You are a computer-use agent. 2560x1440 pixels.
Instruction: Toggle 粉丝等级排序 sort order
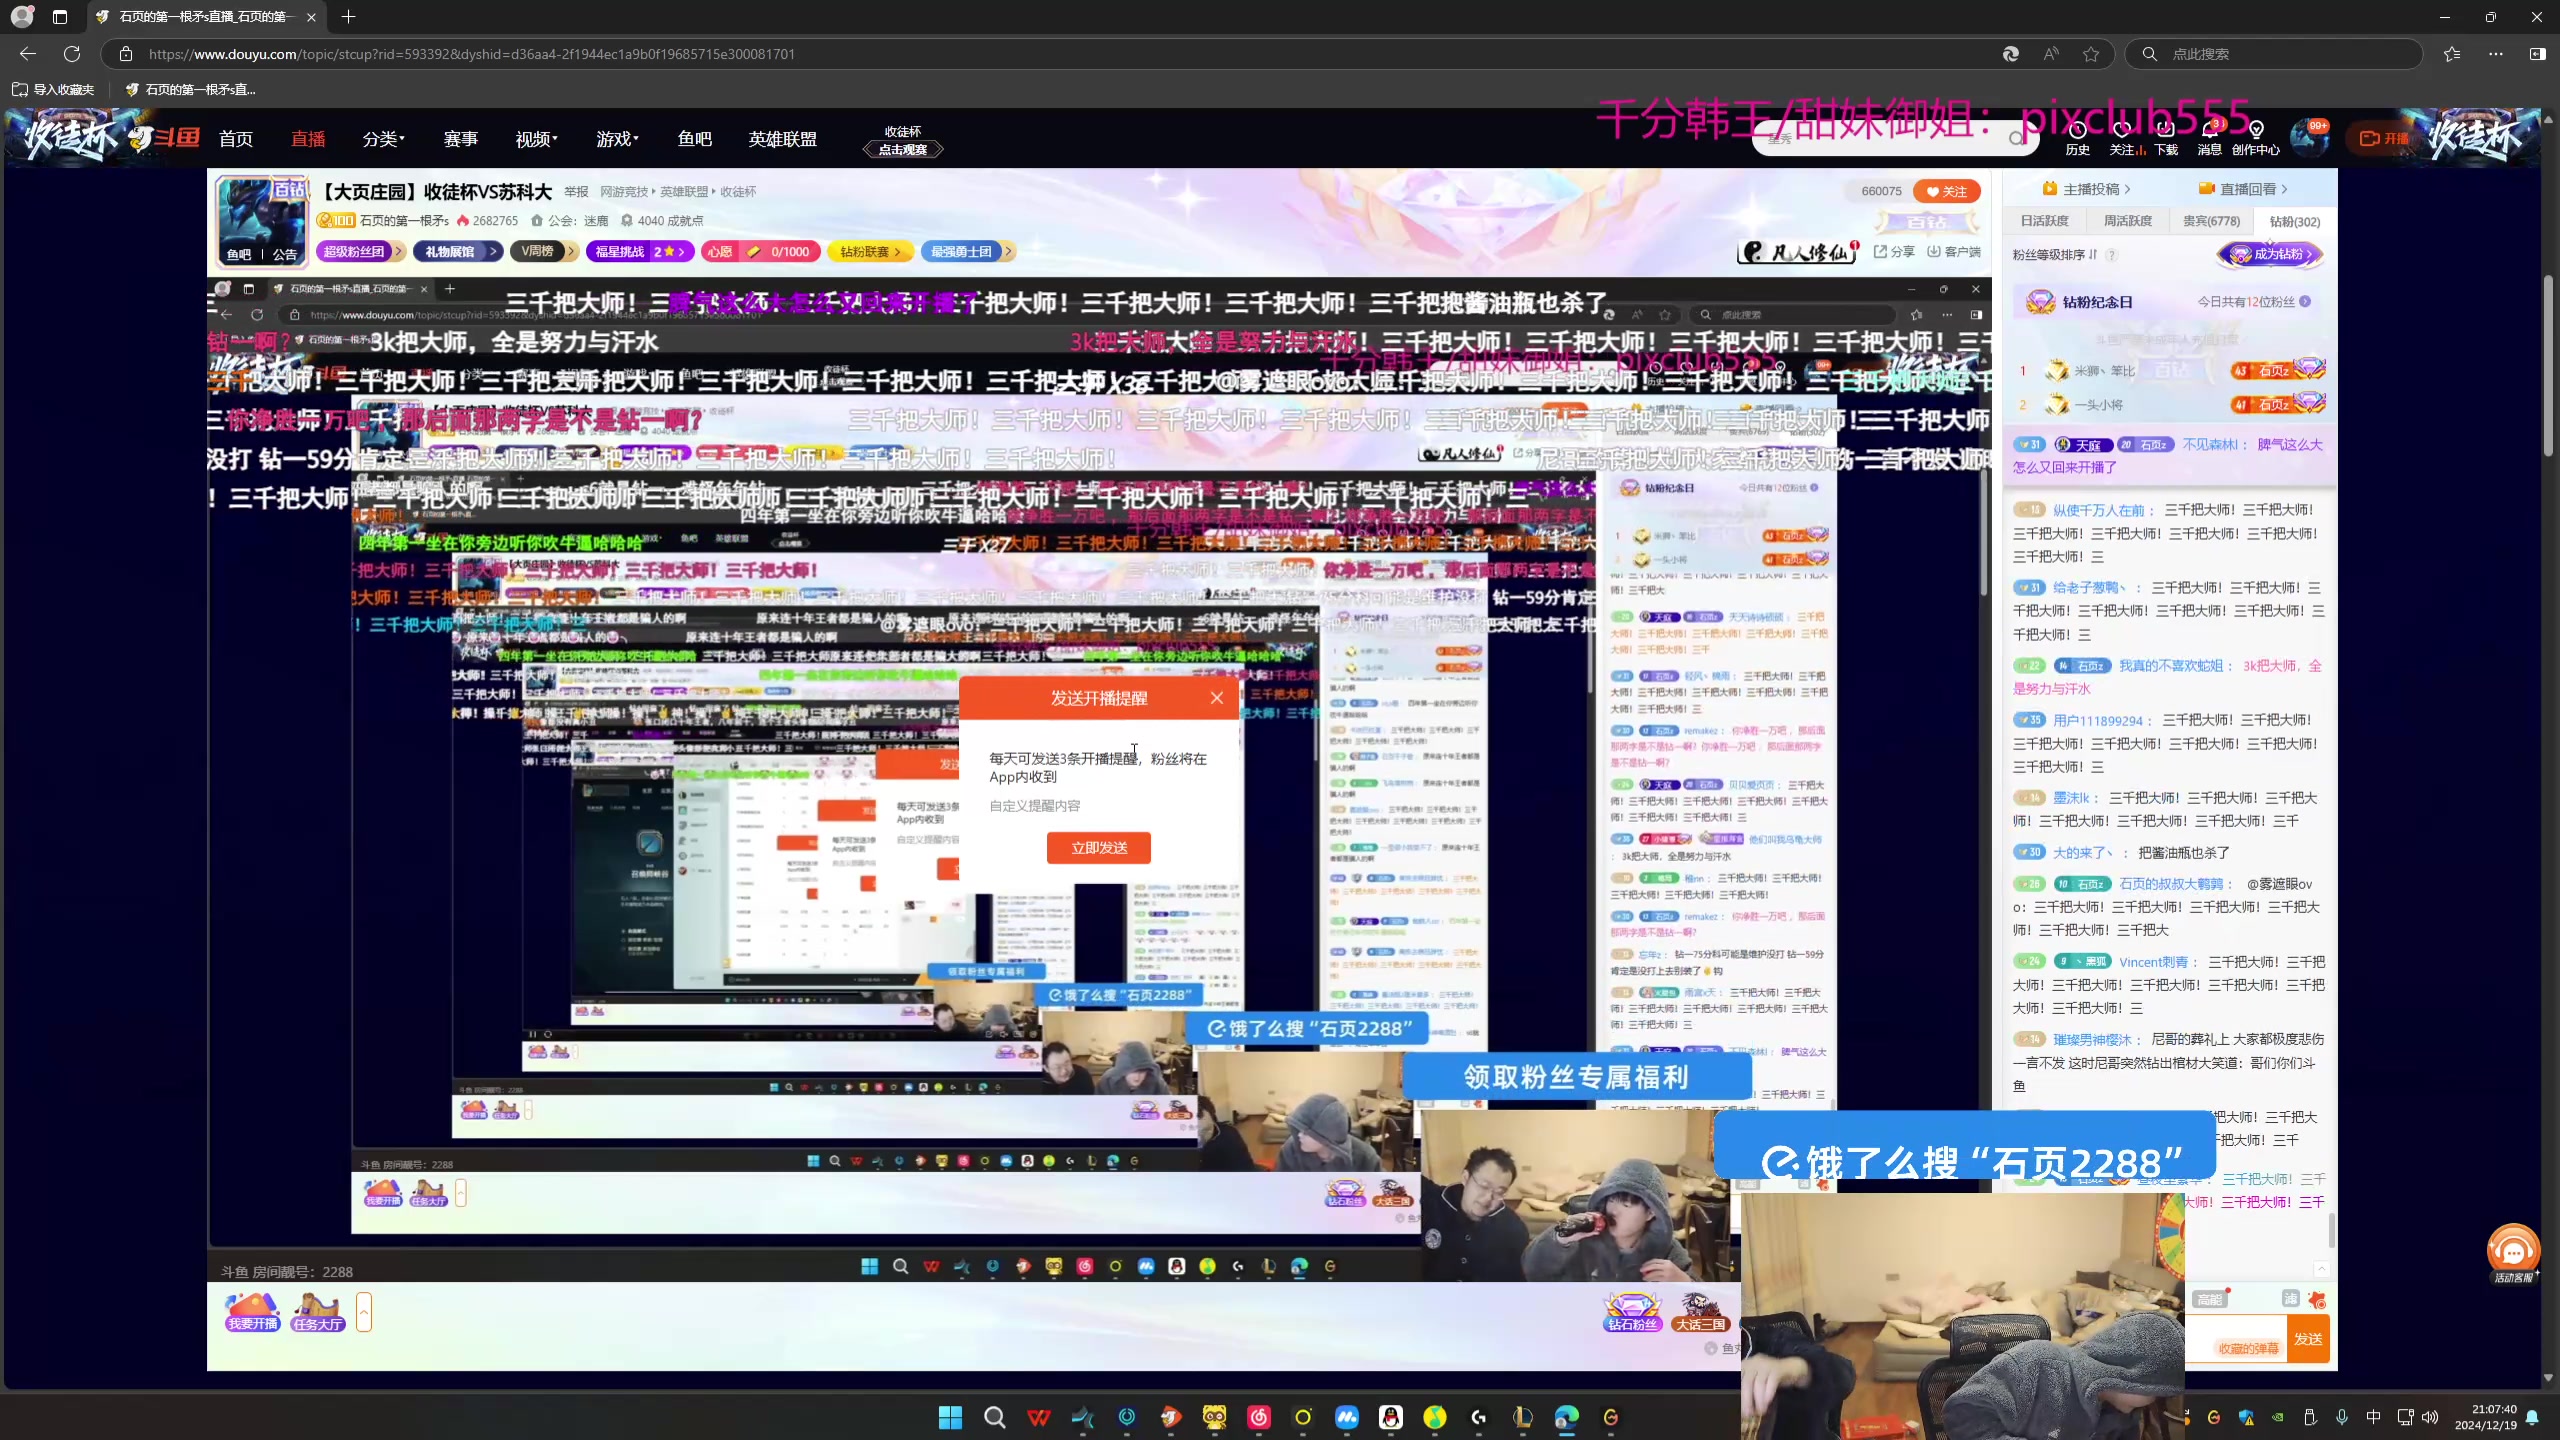(x=2055, y=255)
